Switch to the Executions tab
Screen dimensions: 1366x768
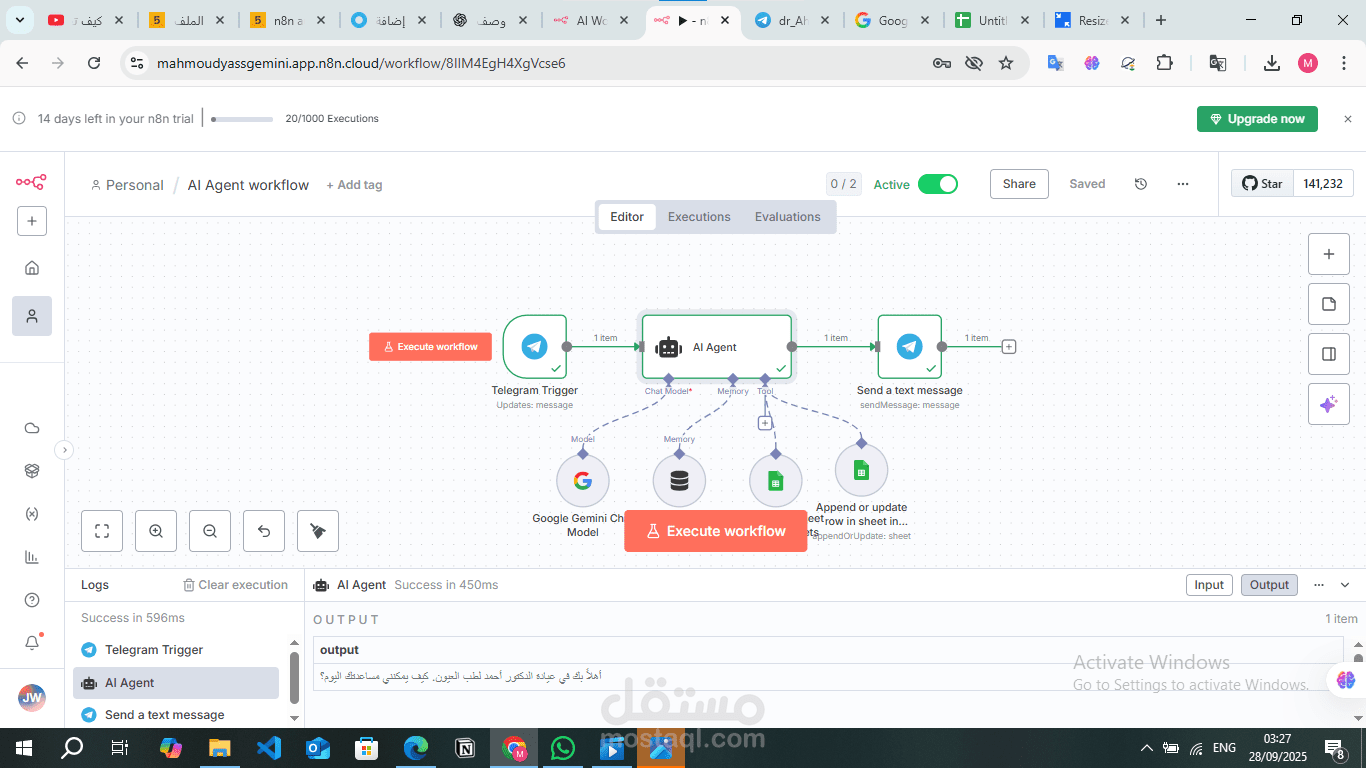pos(699,217)
